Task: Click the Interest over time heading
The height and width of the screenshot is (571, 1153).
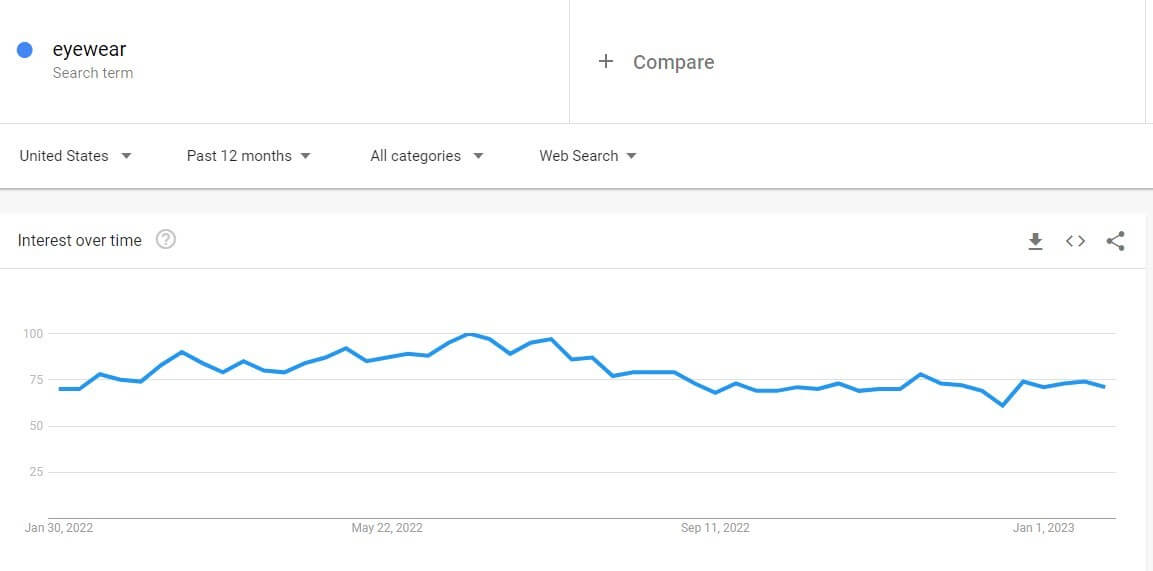Action: tap(79, 240)
